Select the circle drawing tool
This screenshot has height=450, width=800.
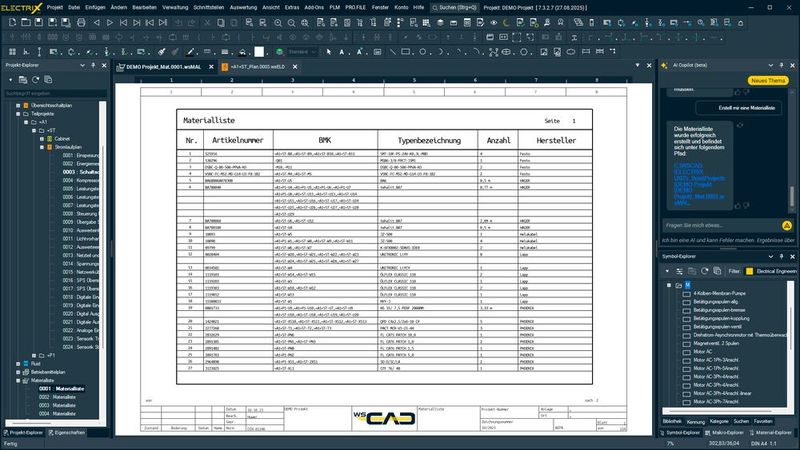[x=423, y=52]
